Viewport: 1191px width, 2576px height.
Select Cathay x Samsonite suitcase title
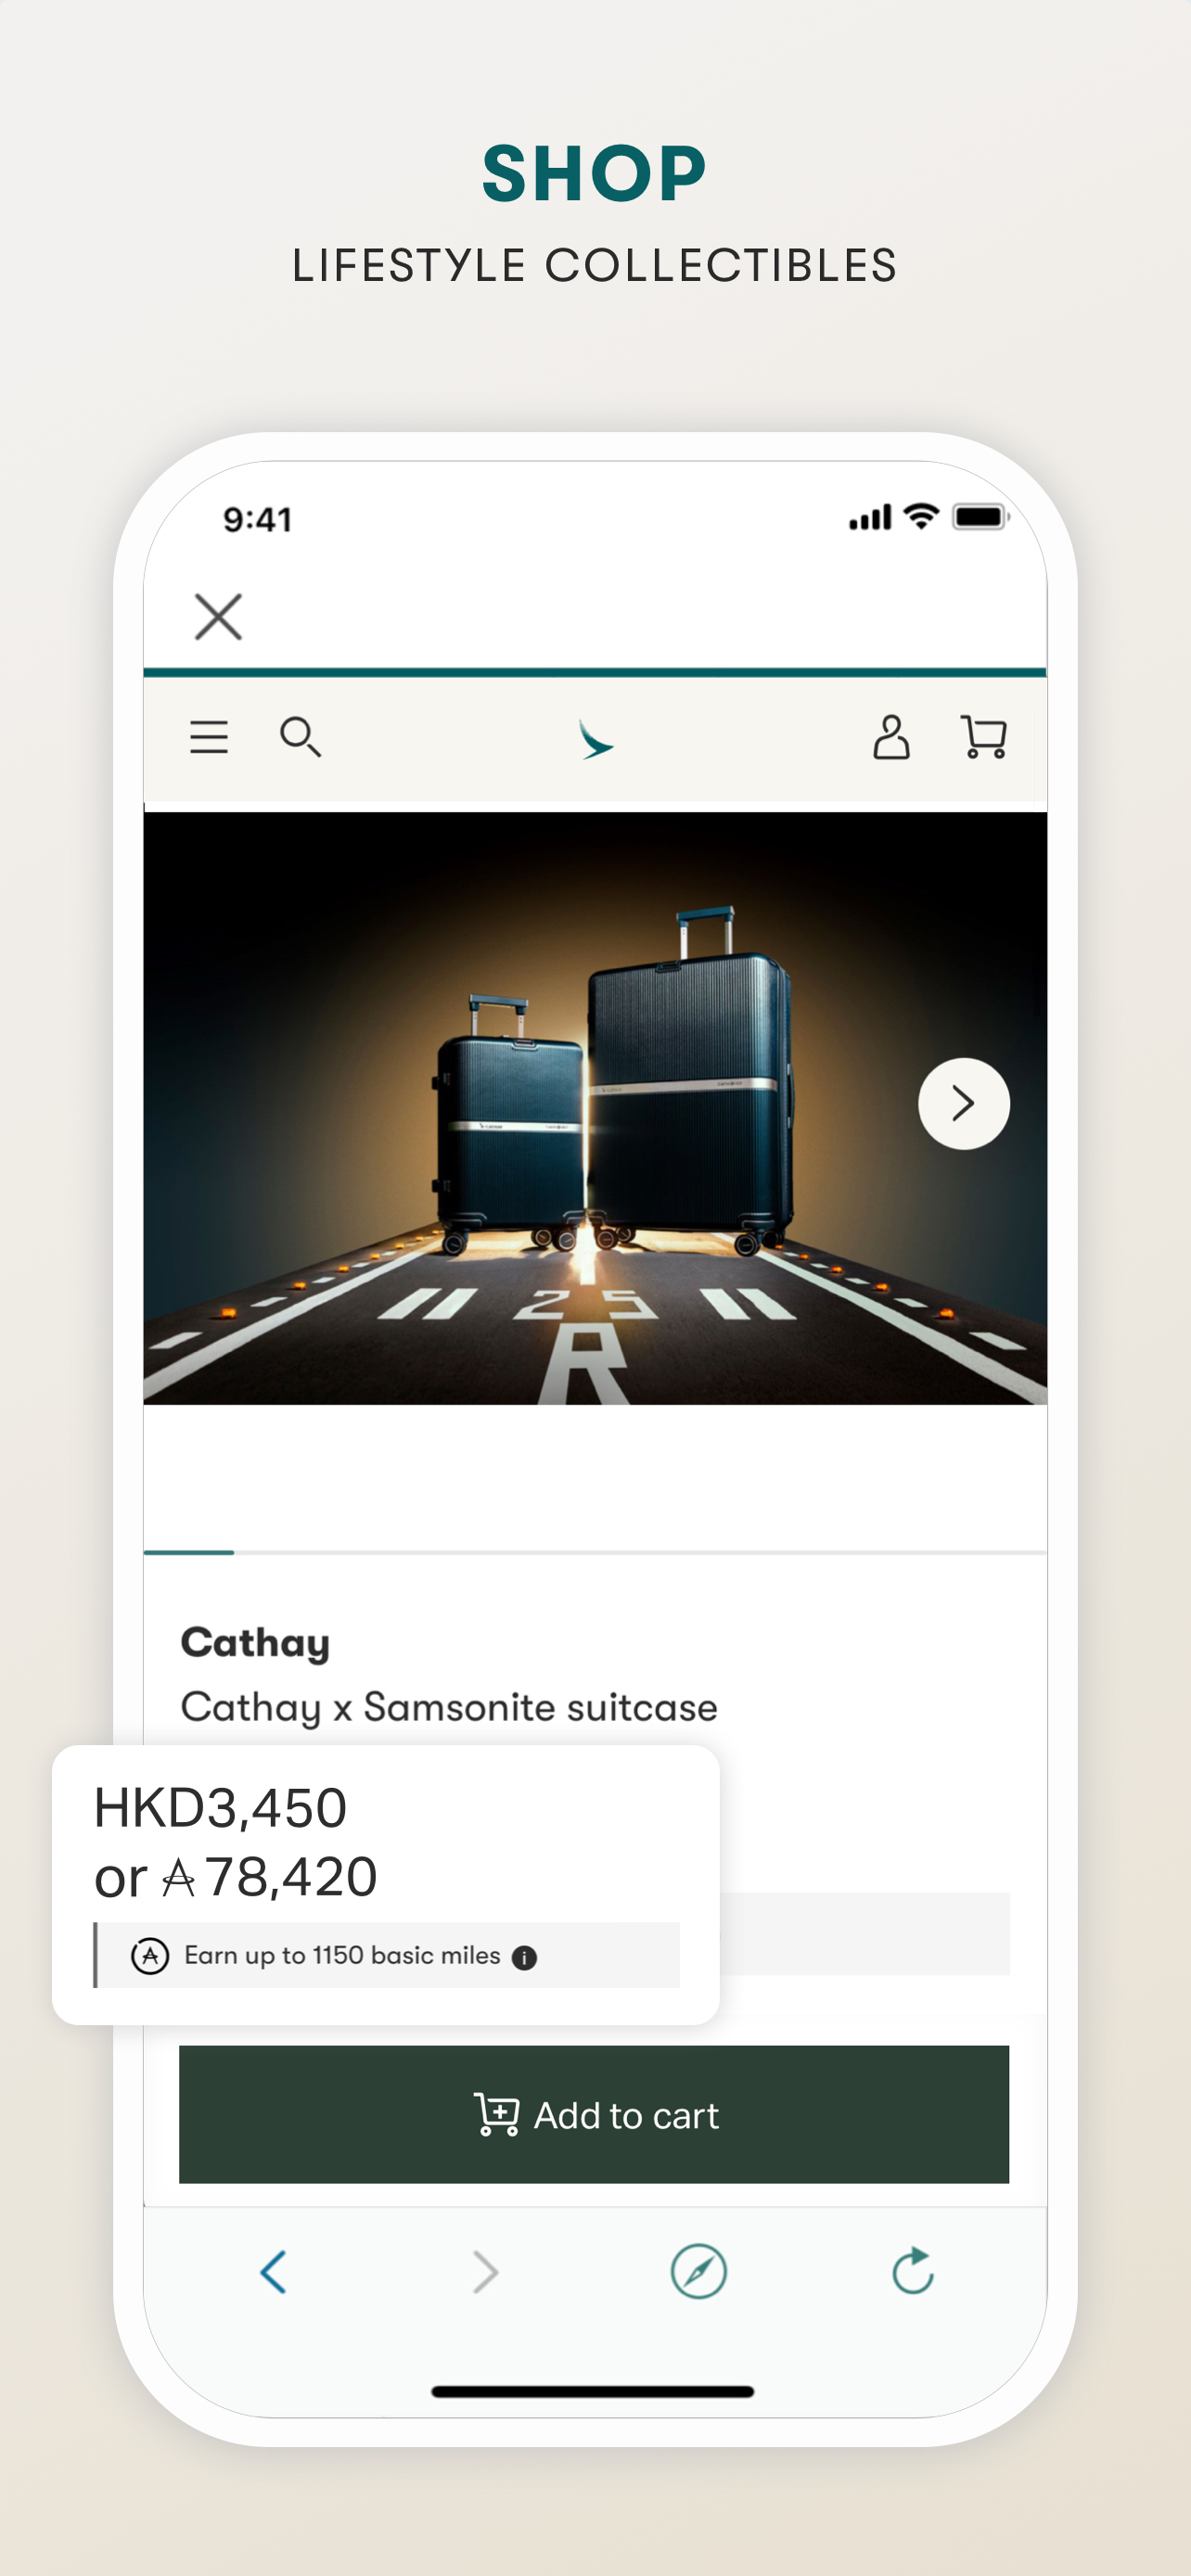click(x=449, y=1708)
